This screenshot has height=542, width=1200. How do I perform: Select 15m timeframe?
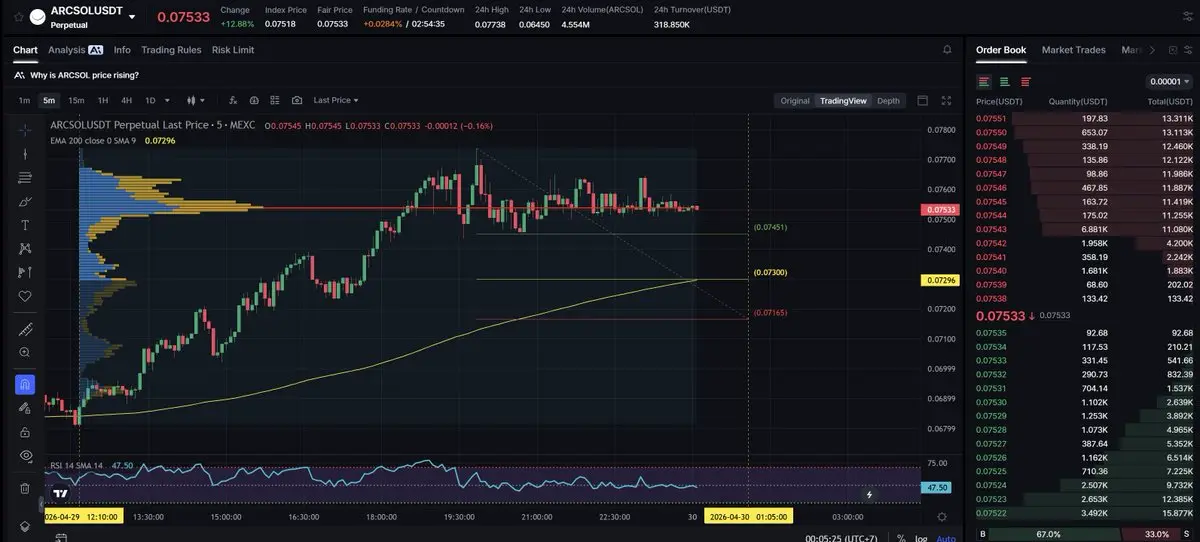point(76,100)
